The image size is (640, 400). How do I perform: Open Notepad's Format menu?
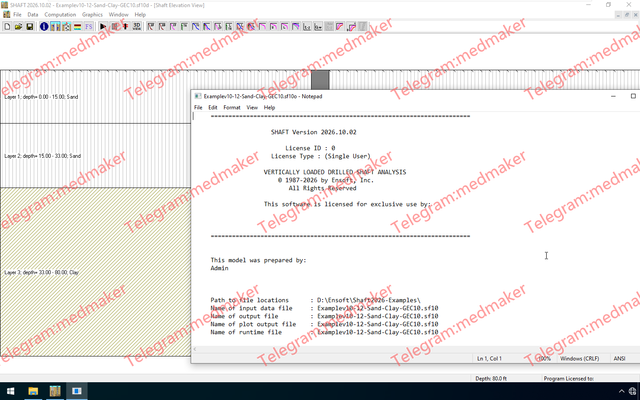[x=232, y=107]
